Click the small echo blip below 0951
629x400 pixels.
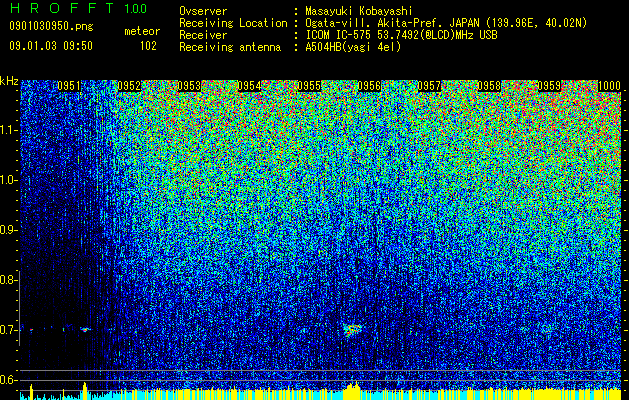(85, 330)
